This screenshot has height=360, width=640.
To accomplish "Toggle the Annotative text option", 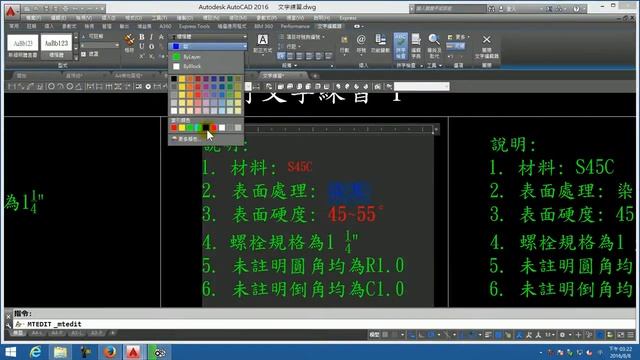I will click(x=92, y=36).
